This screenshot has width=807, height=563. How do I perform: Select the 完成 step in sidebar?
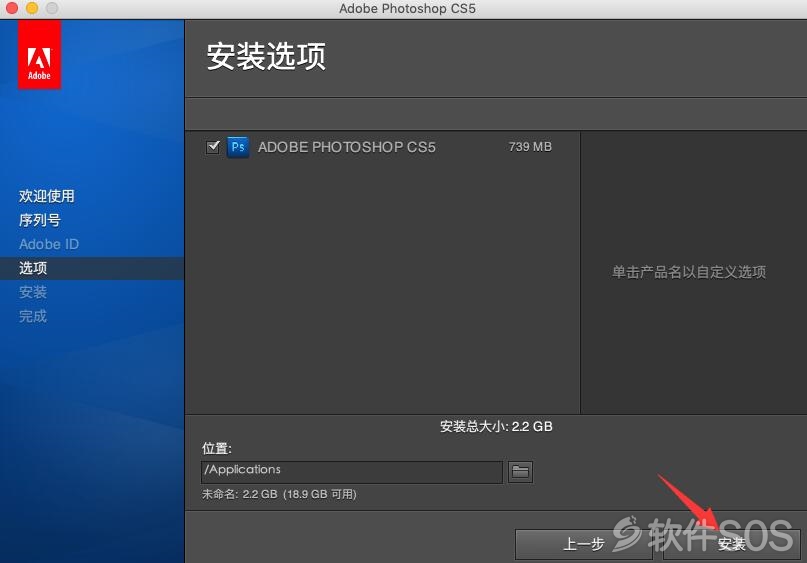pos(33,316)
